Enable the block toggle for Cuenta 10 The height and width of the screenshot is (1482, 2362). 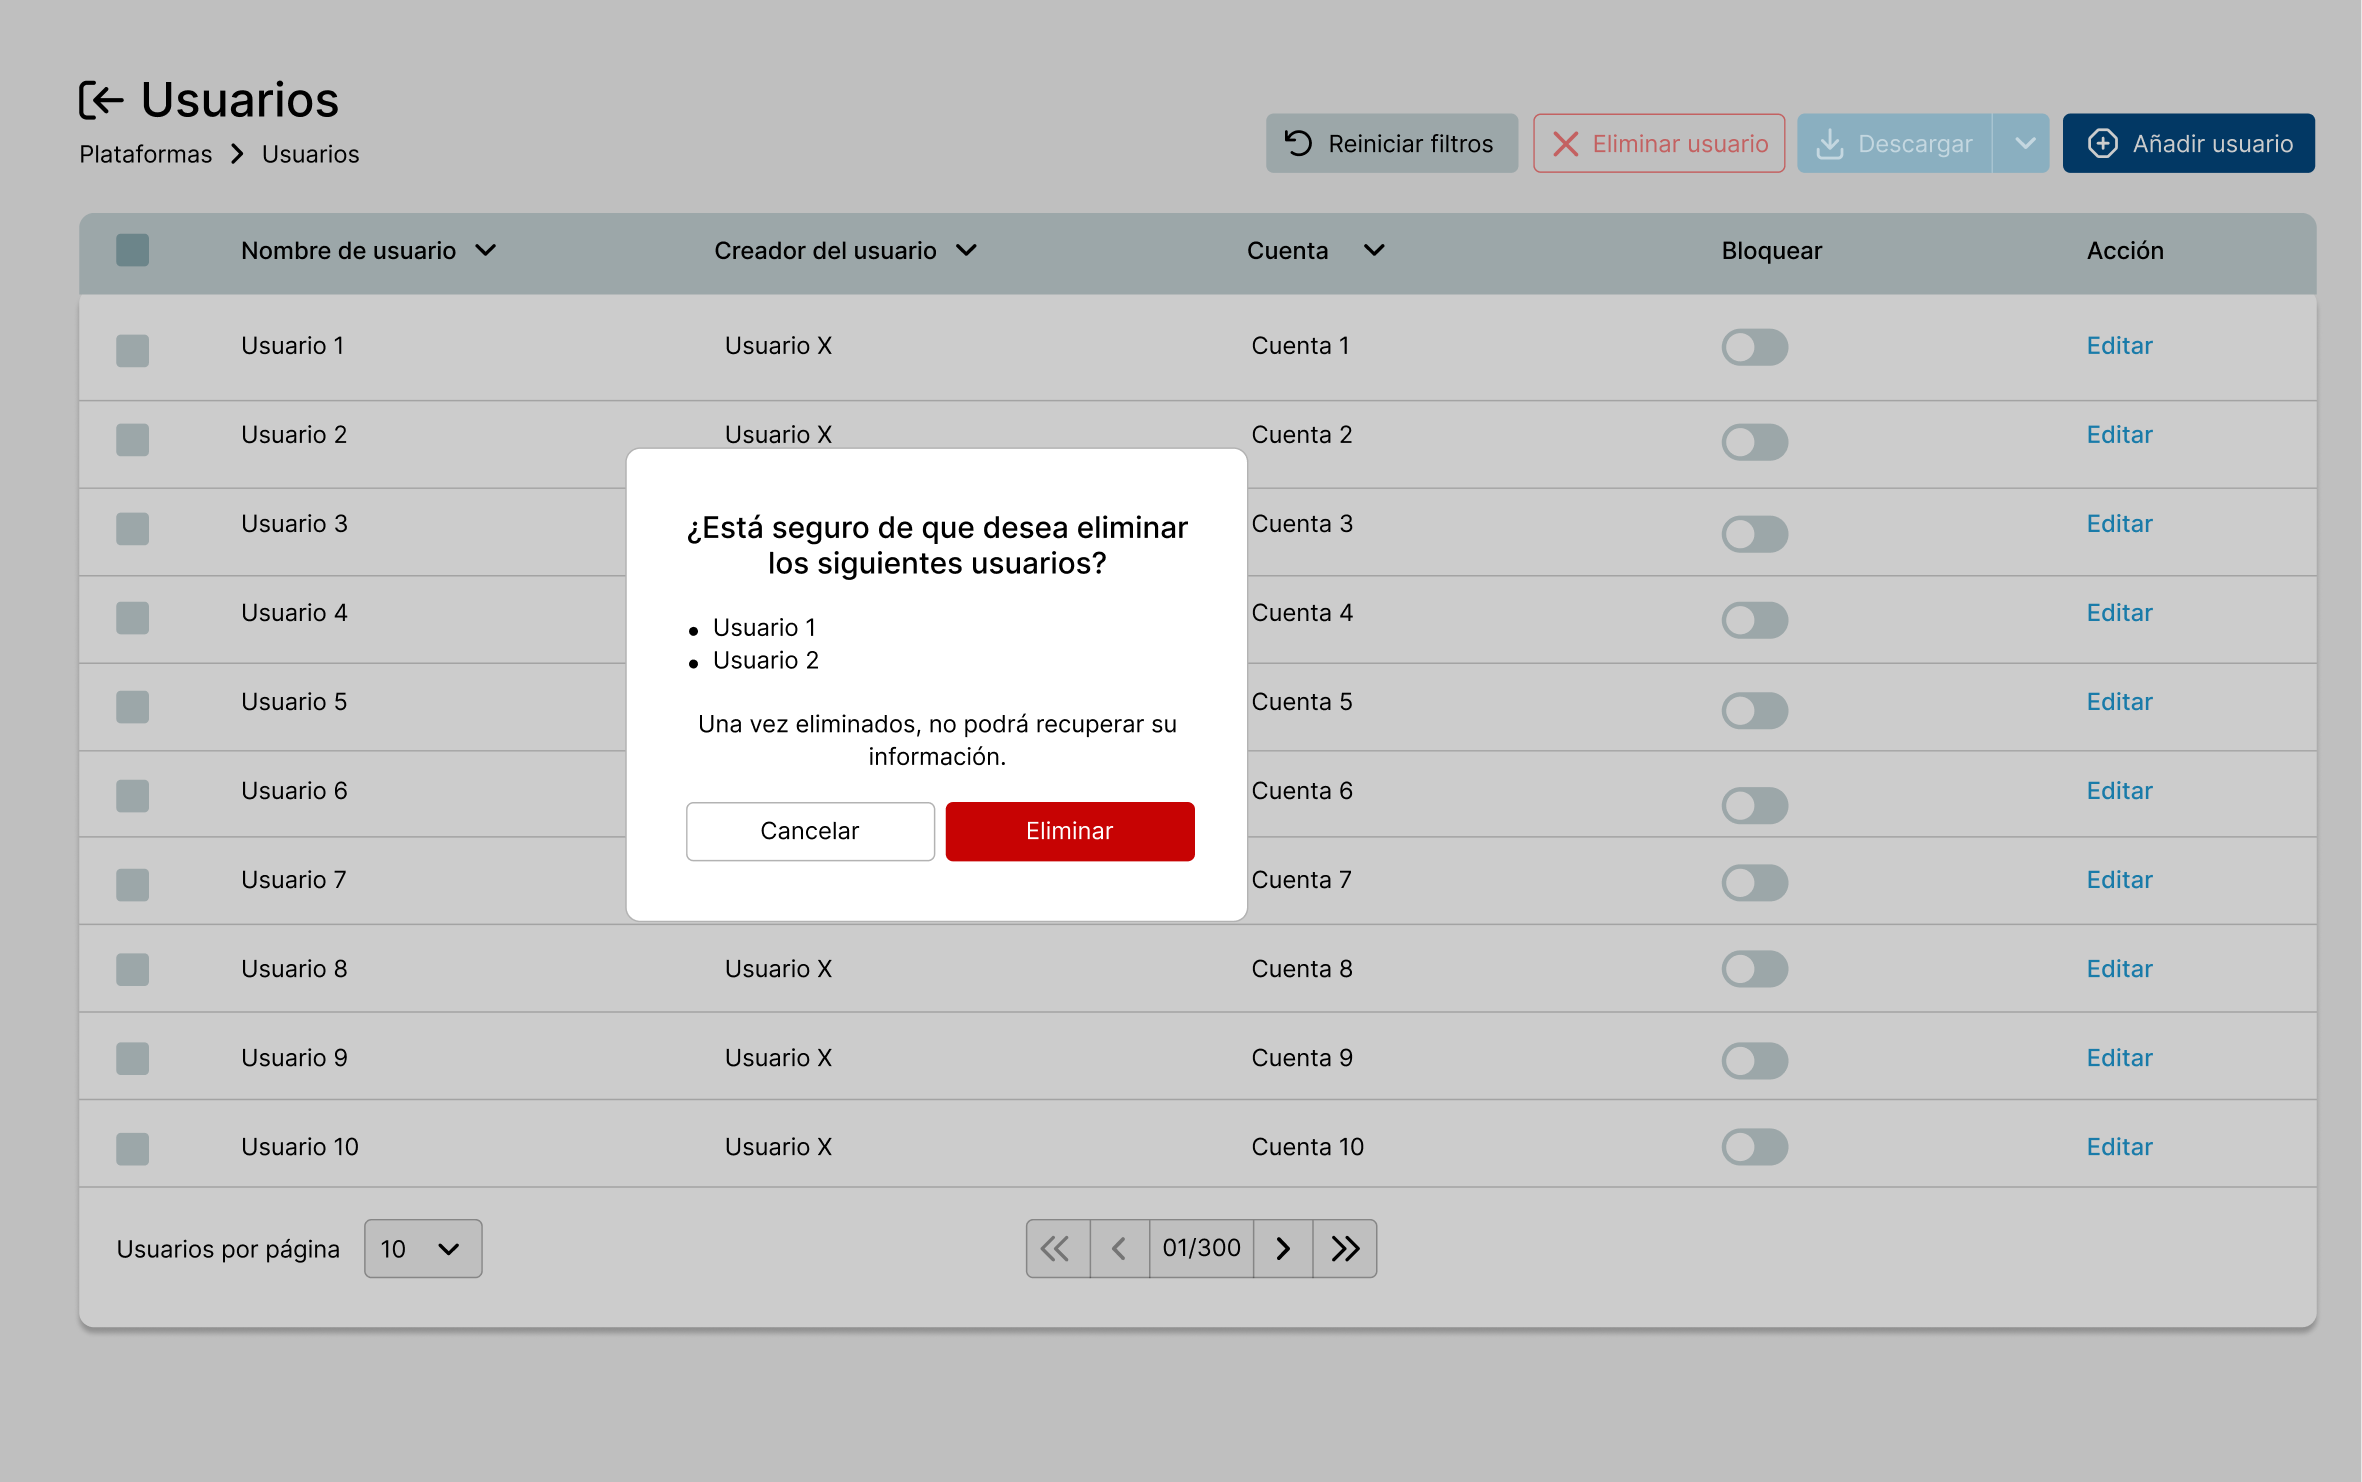tap(1754, 1147)
